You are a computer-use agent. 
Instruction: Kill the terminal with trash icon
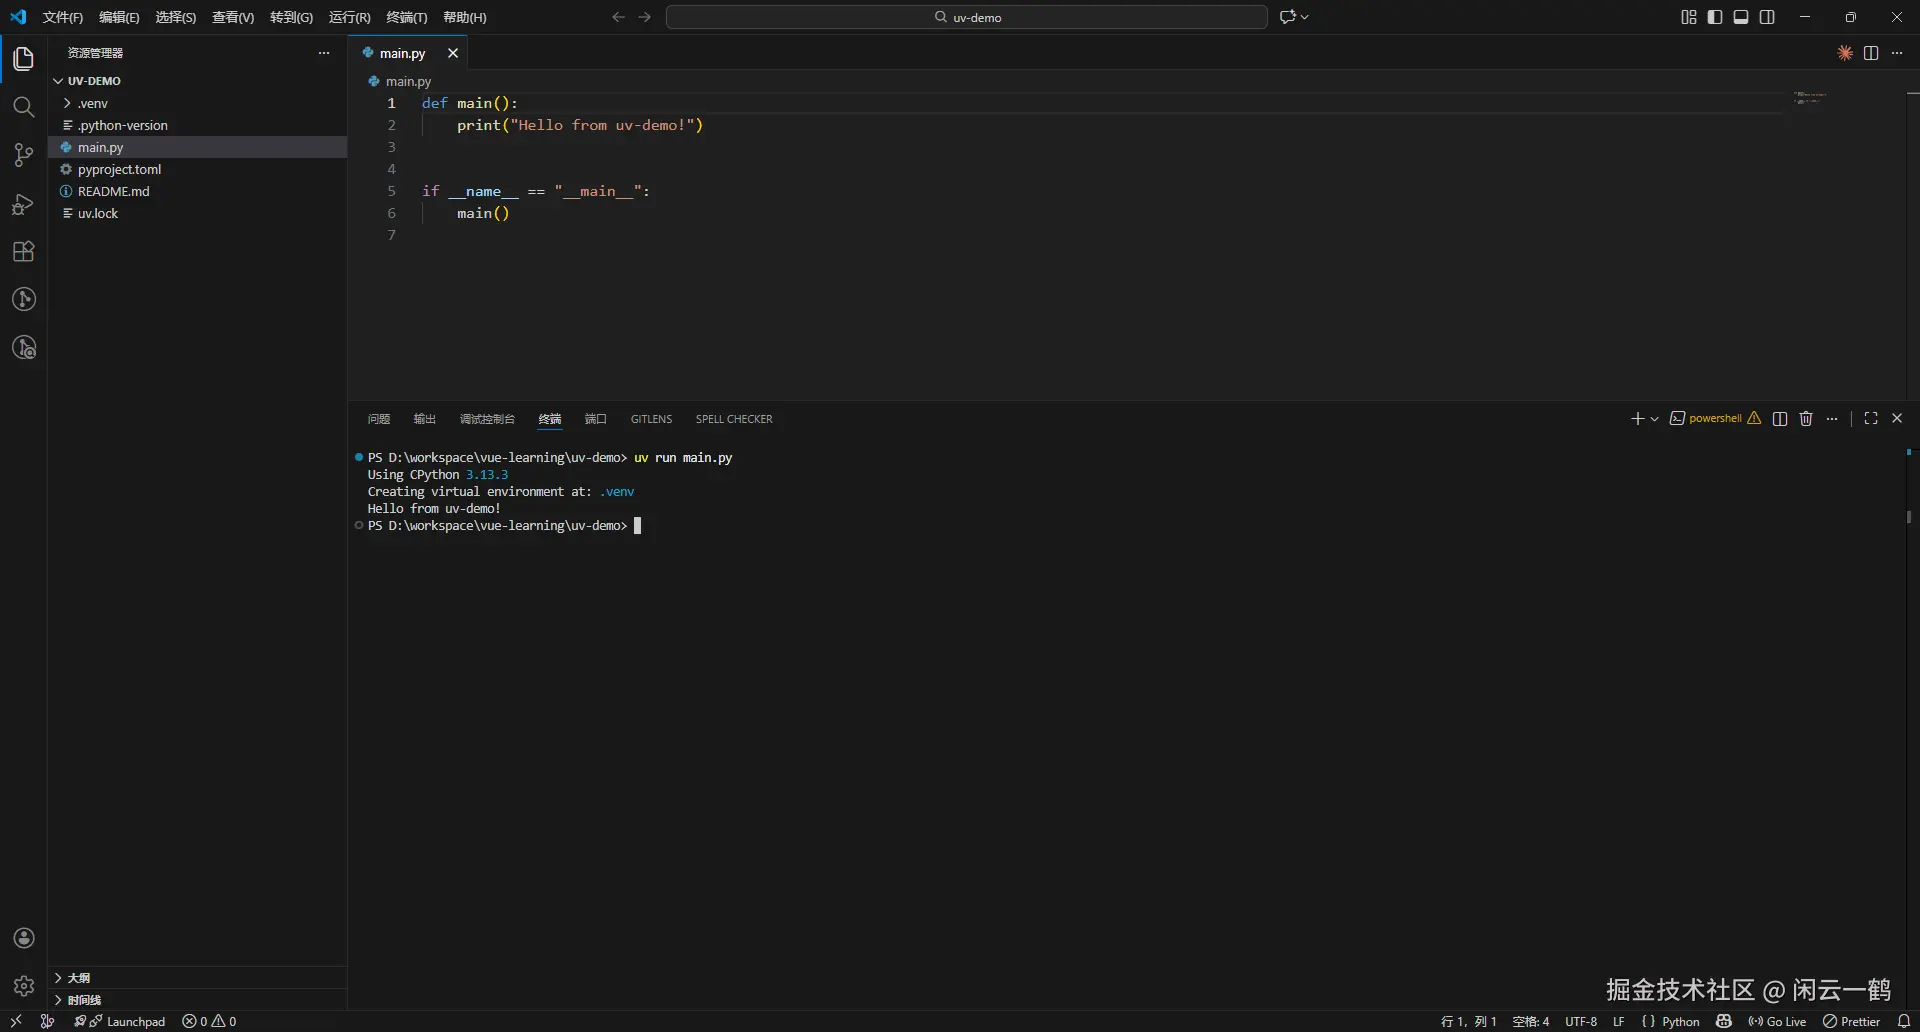coord(1806,419)
